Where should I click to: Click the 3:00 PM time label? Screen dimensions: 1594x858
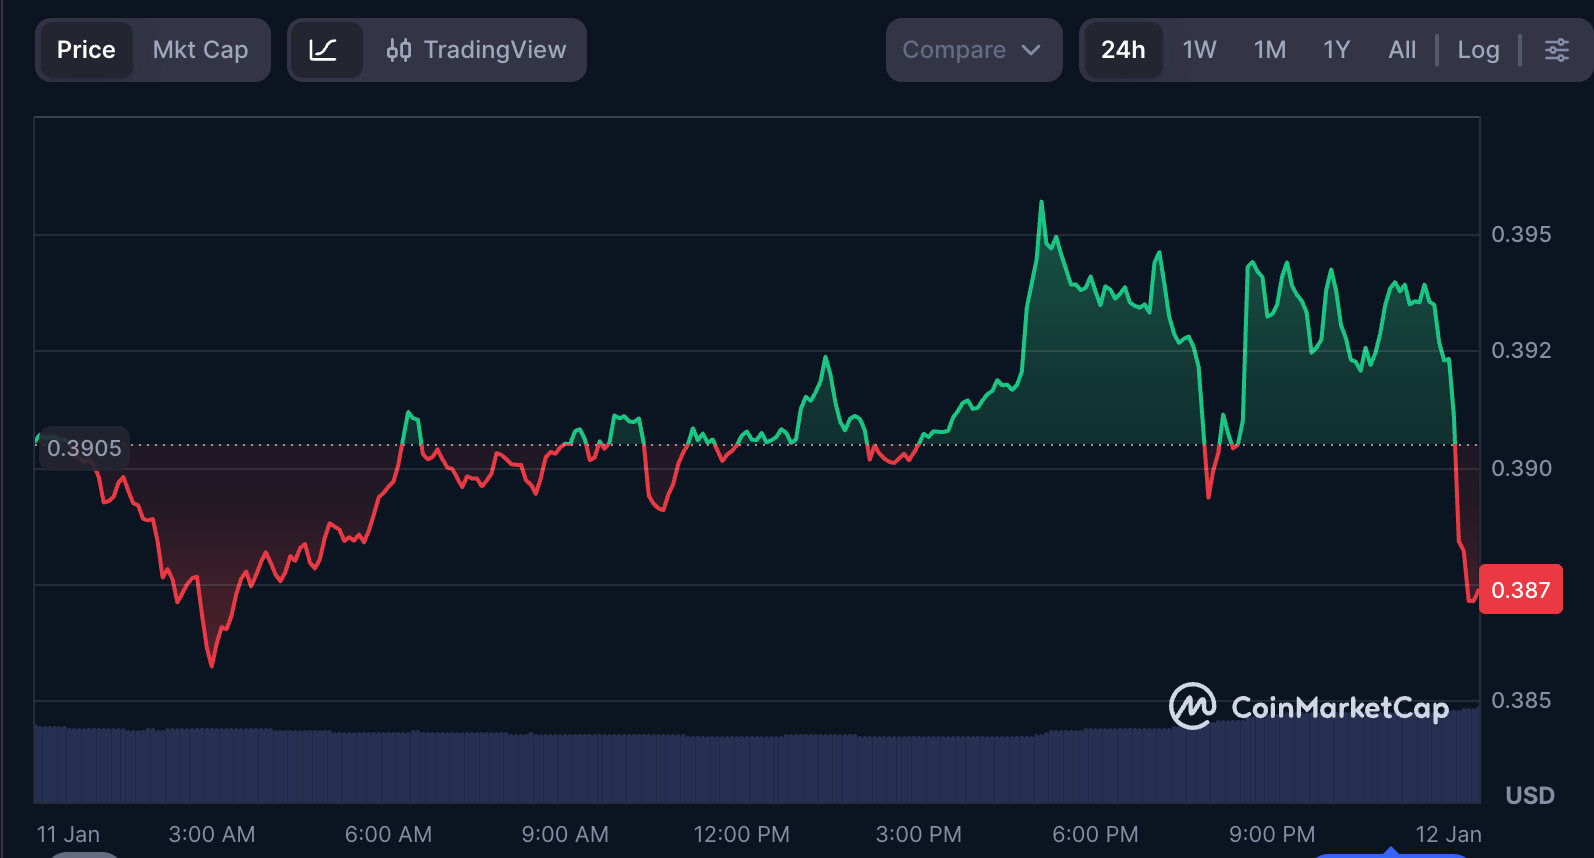pos(918,834)
